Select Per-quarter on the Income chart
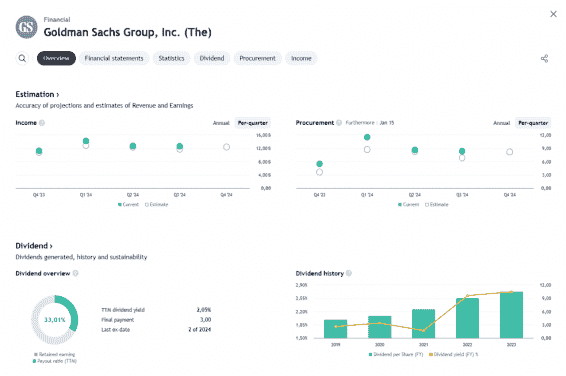 [x=253, y=123]
